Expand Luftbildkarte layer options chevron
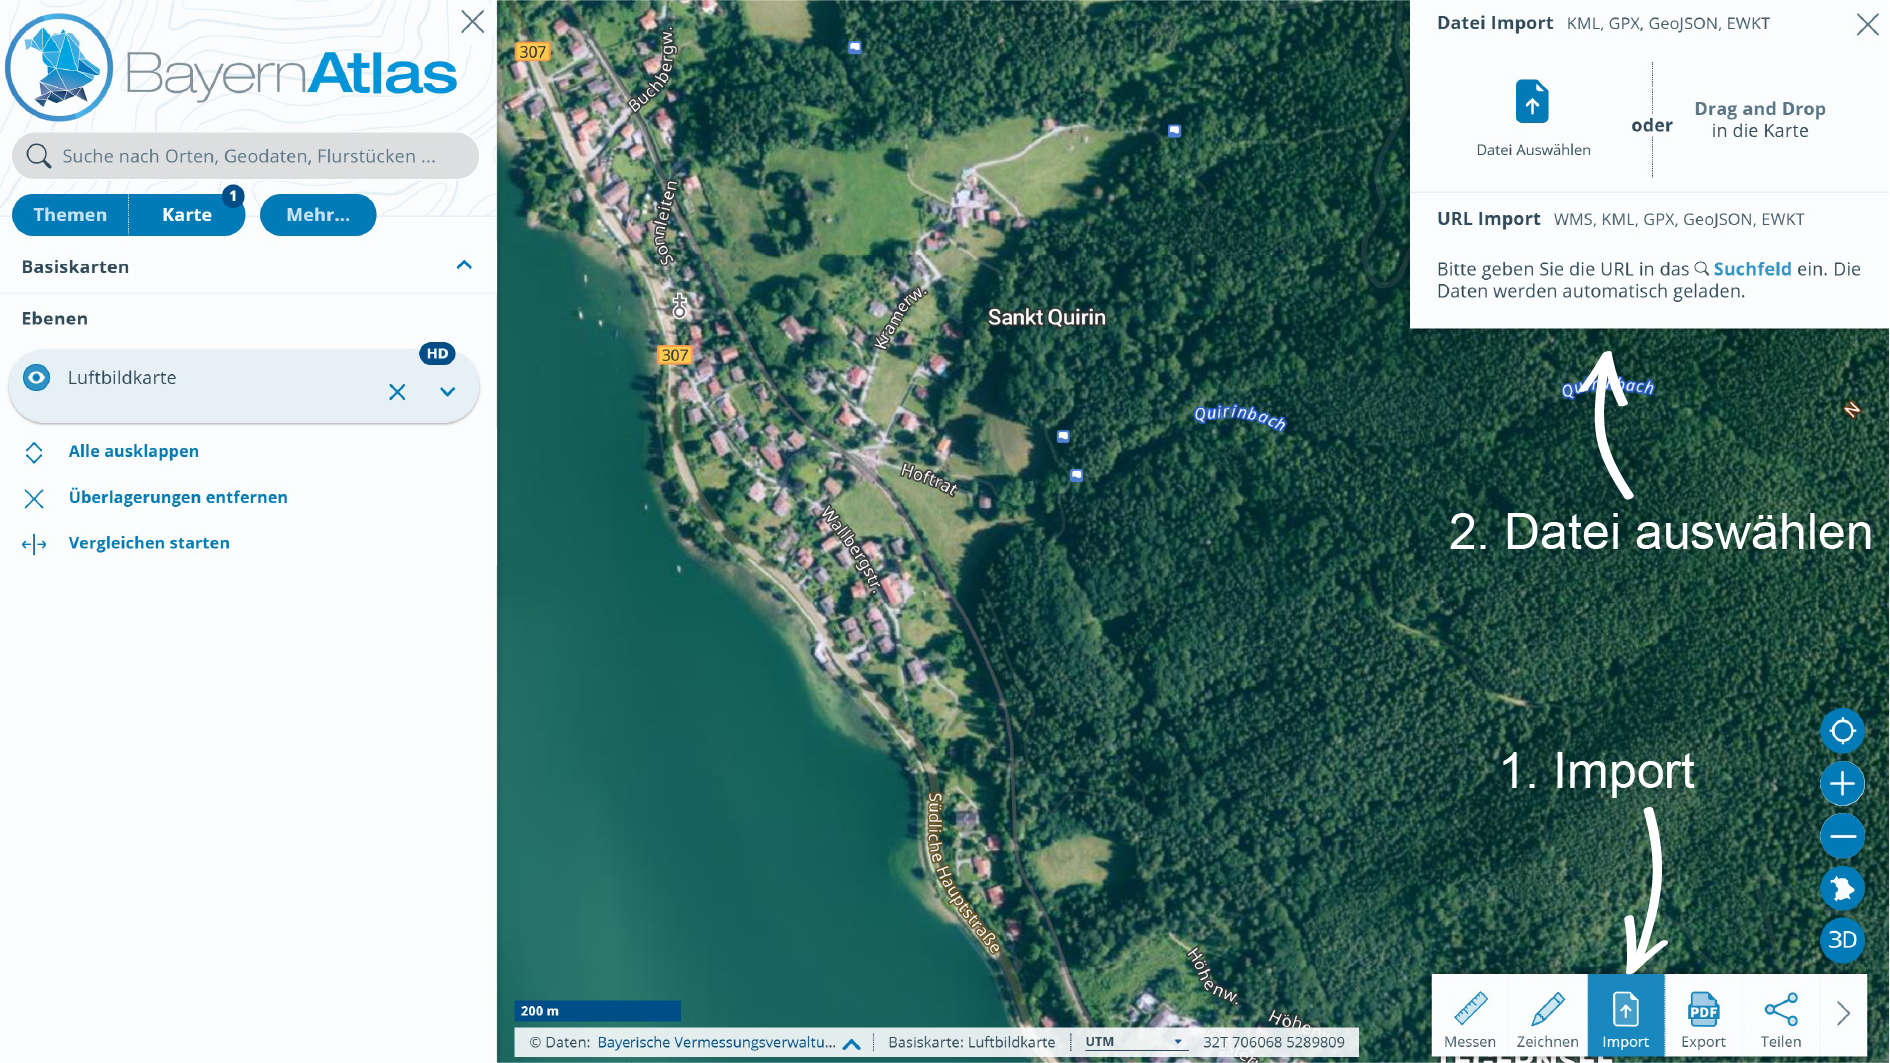This screenshot has height=1063, width=1890. tap(448, 392)
